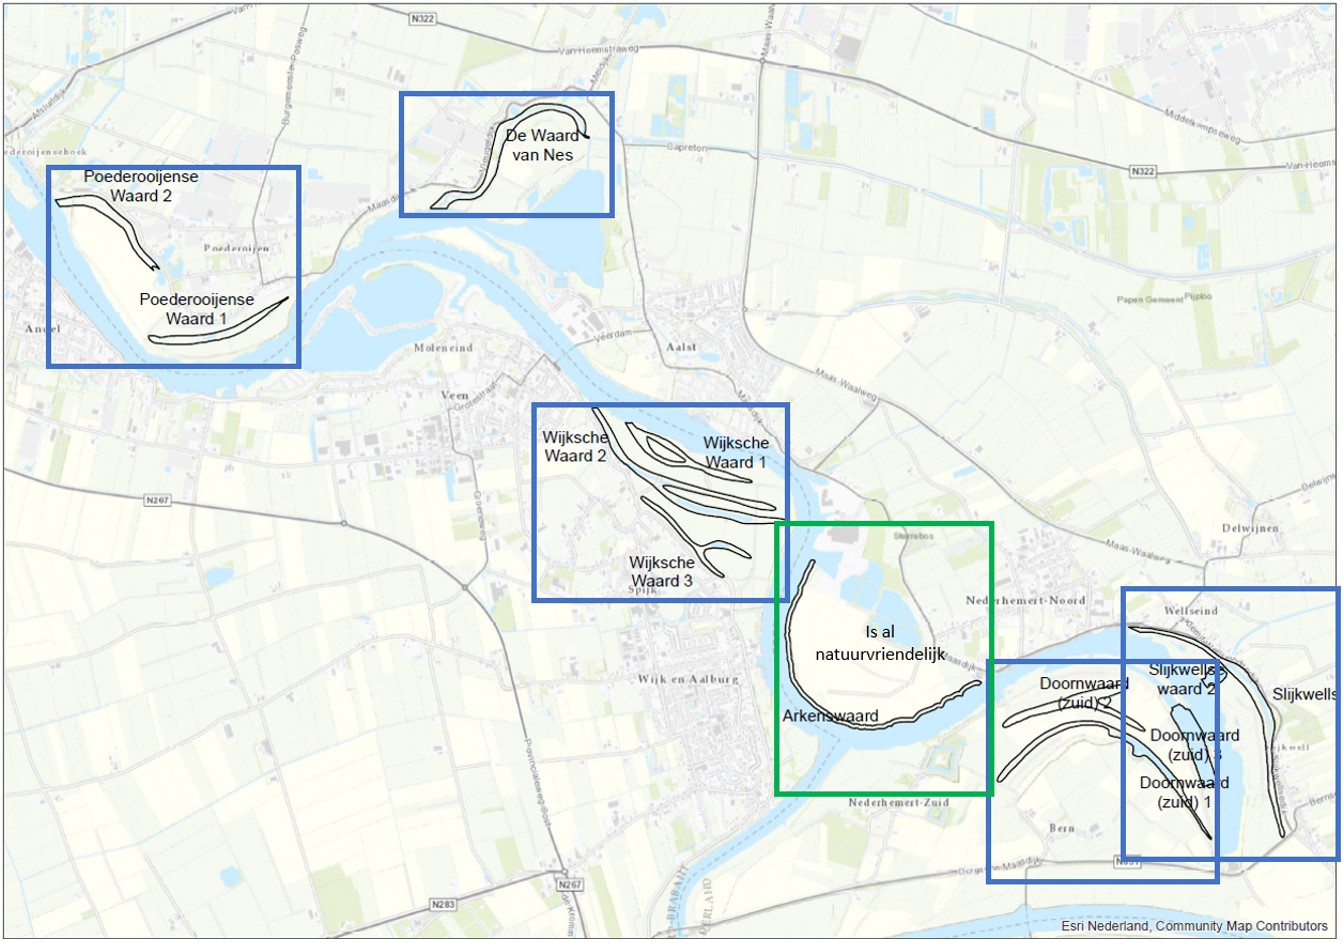Select the Wijksche Waard 2 label
Image resolution: width=1343 pixels, height=943 pixels.
point(575,446)
